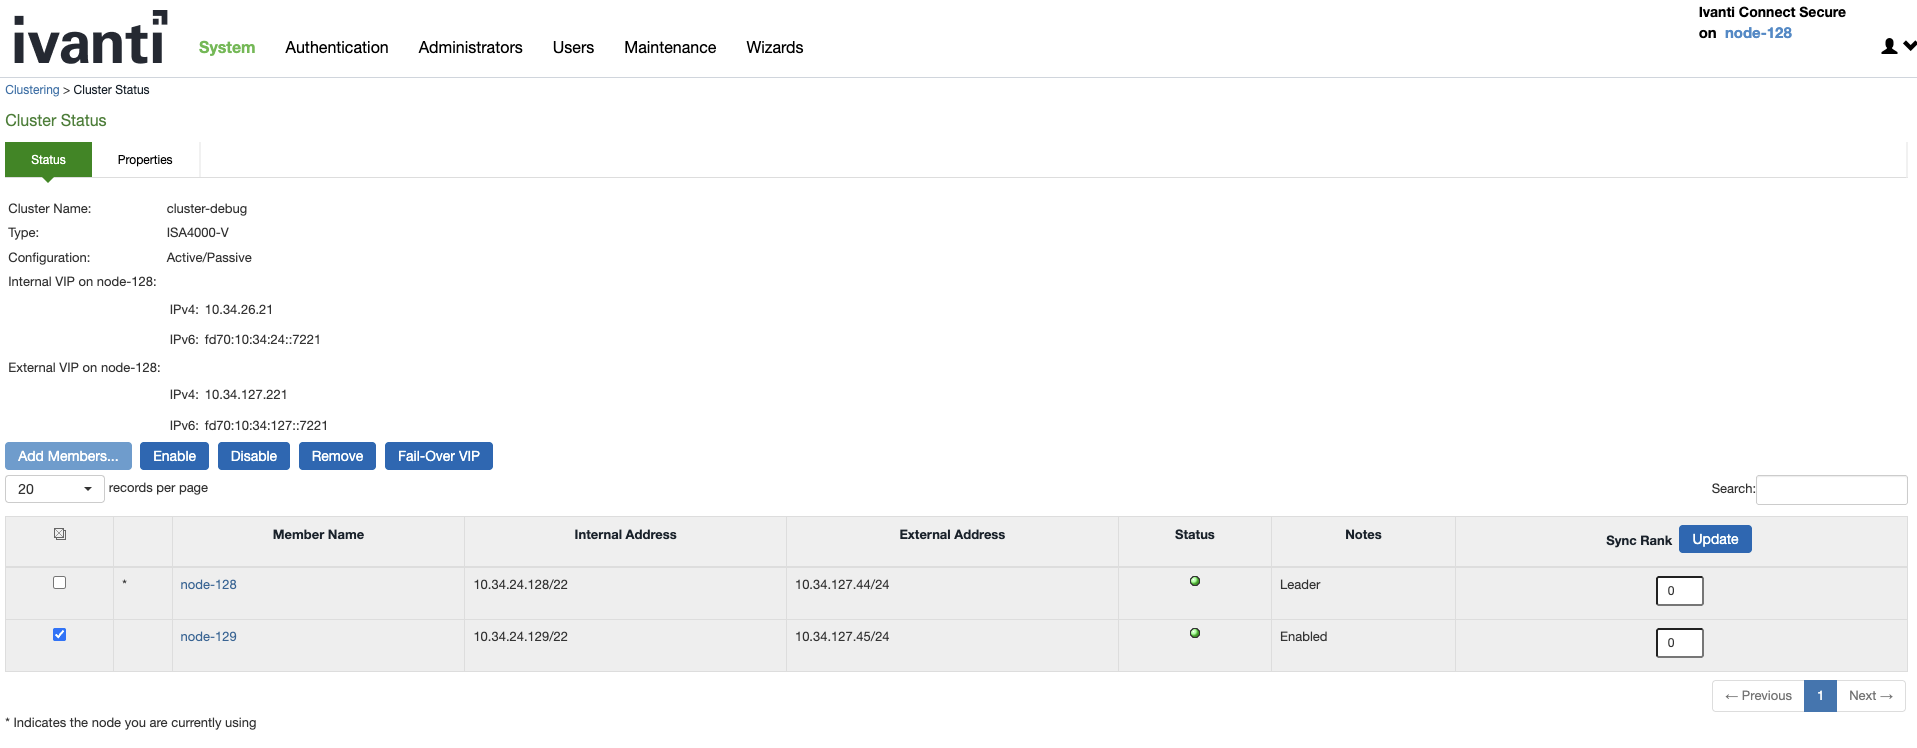Focus the Search input field

(x=1831, y=489)
